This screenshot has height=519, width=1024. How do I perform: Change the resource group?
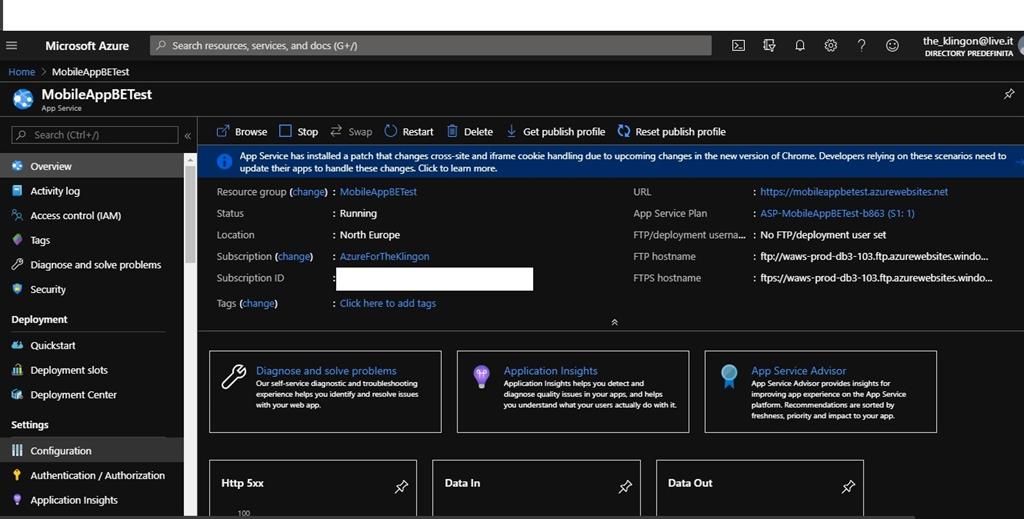point(308,192)
